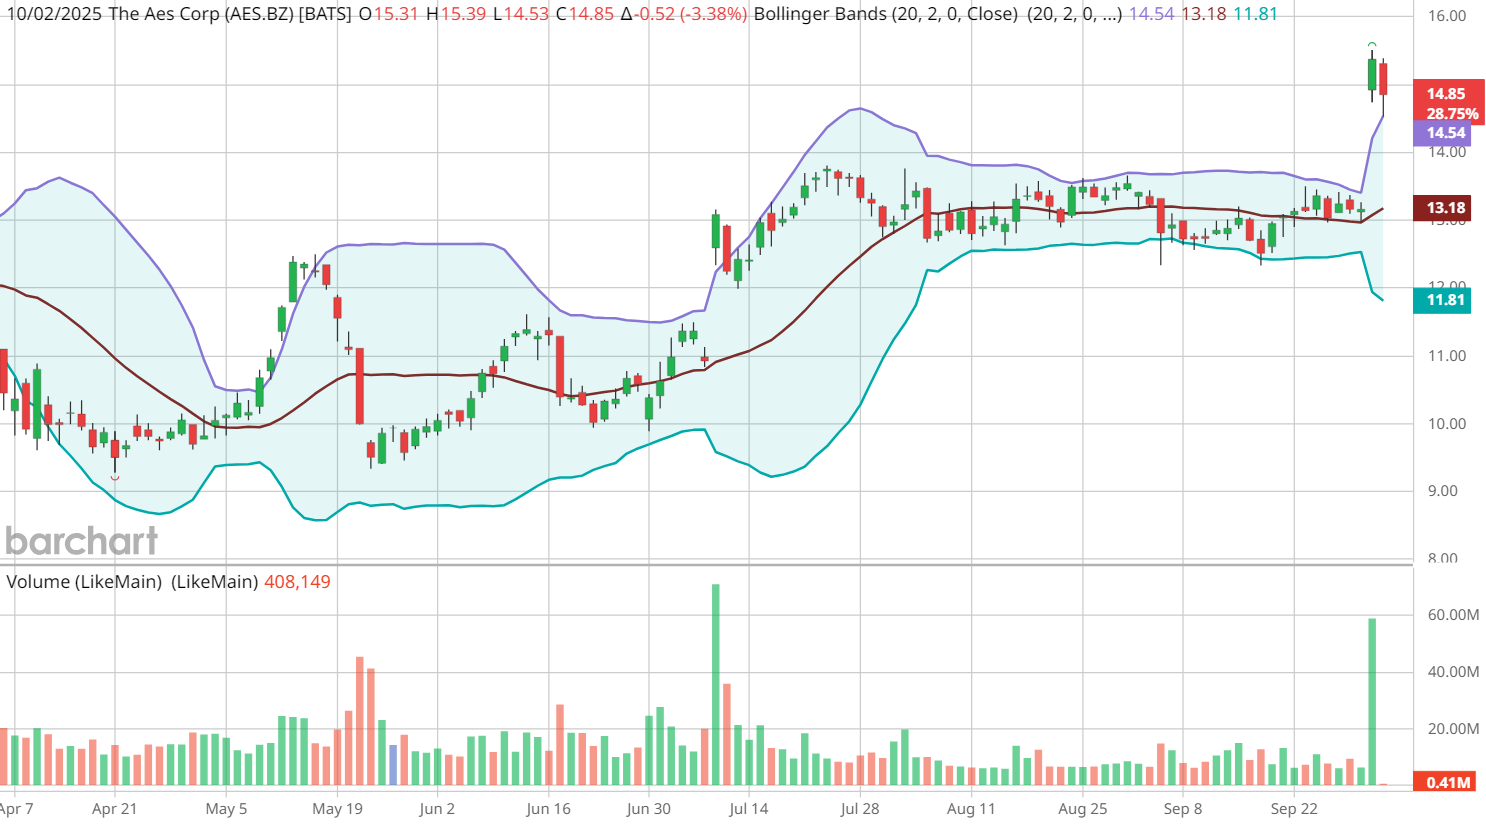
Task: Click the May 5 date label
Action: (226, 809)
